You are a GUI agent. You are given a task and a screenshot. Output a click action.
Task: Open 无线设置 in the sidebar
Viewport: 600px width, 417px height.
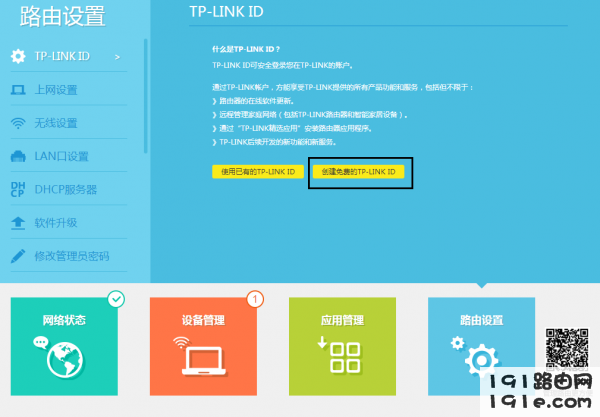click(x=69, y=123)
